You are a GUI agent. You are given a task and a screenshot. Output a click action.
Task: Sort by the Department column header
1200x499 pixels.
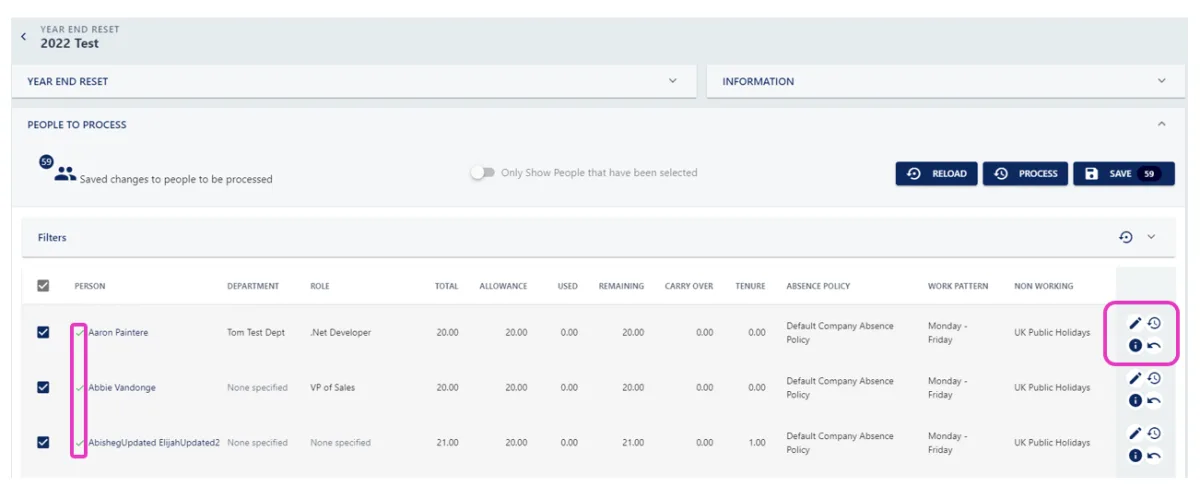click(253, 286)
